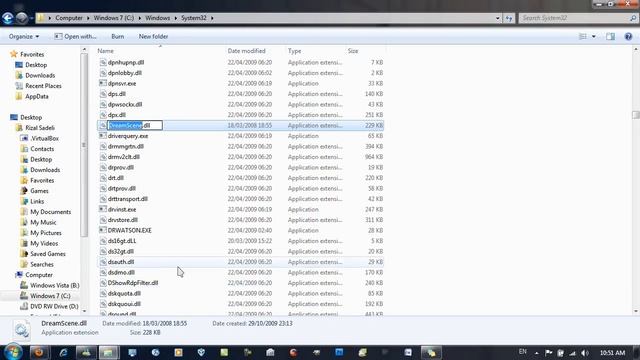
Task: Select Favorites in the navigation pane
Action: click(32, 54)
